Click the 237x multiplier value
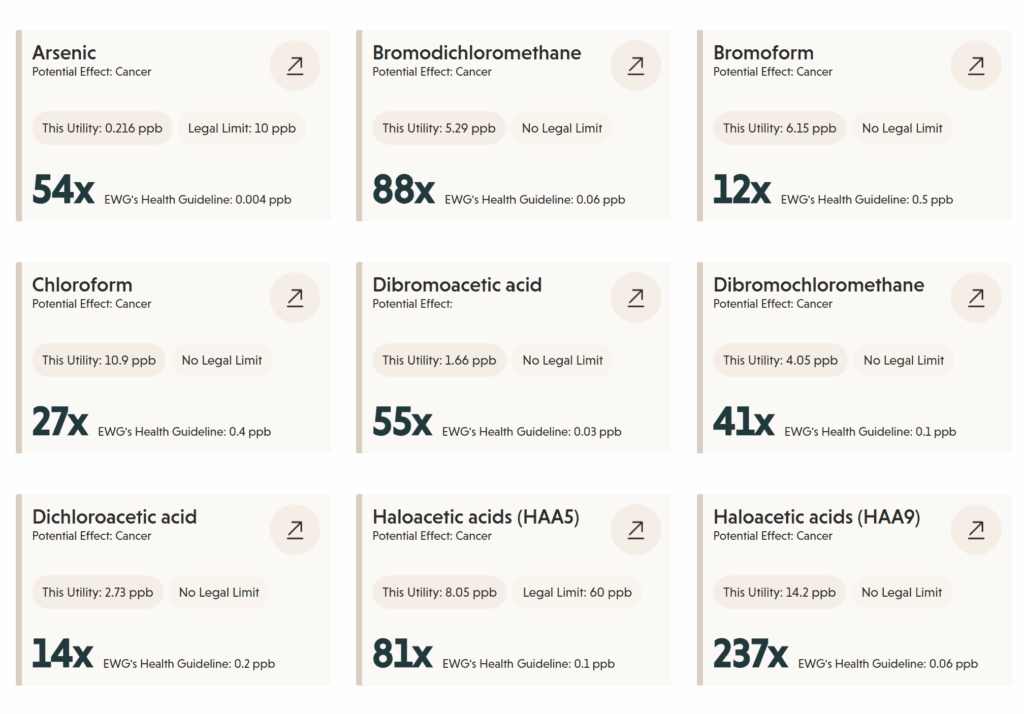Screen dimensions: 1024x714 (750, 653)
